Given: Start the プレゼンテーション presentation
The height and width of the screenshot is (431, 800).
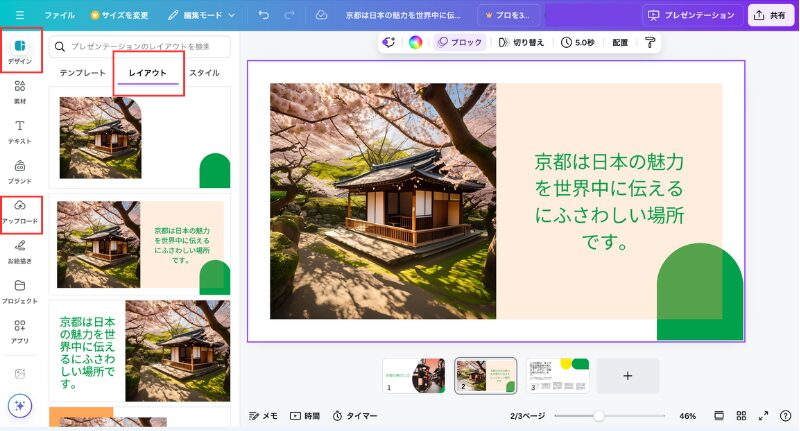Looking at the screenshot, I should click(x=691, y=15).
